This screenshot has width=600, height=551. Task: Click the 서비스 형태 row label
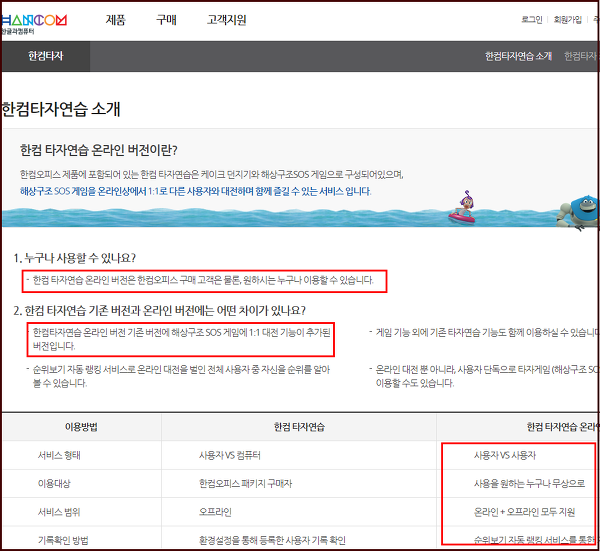click(59, 455)
